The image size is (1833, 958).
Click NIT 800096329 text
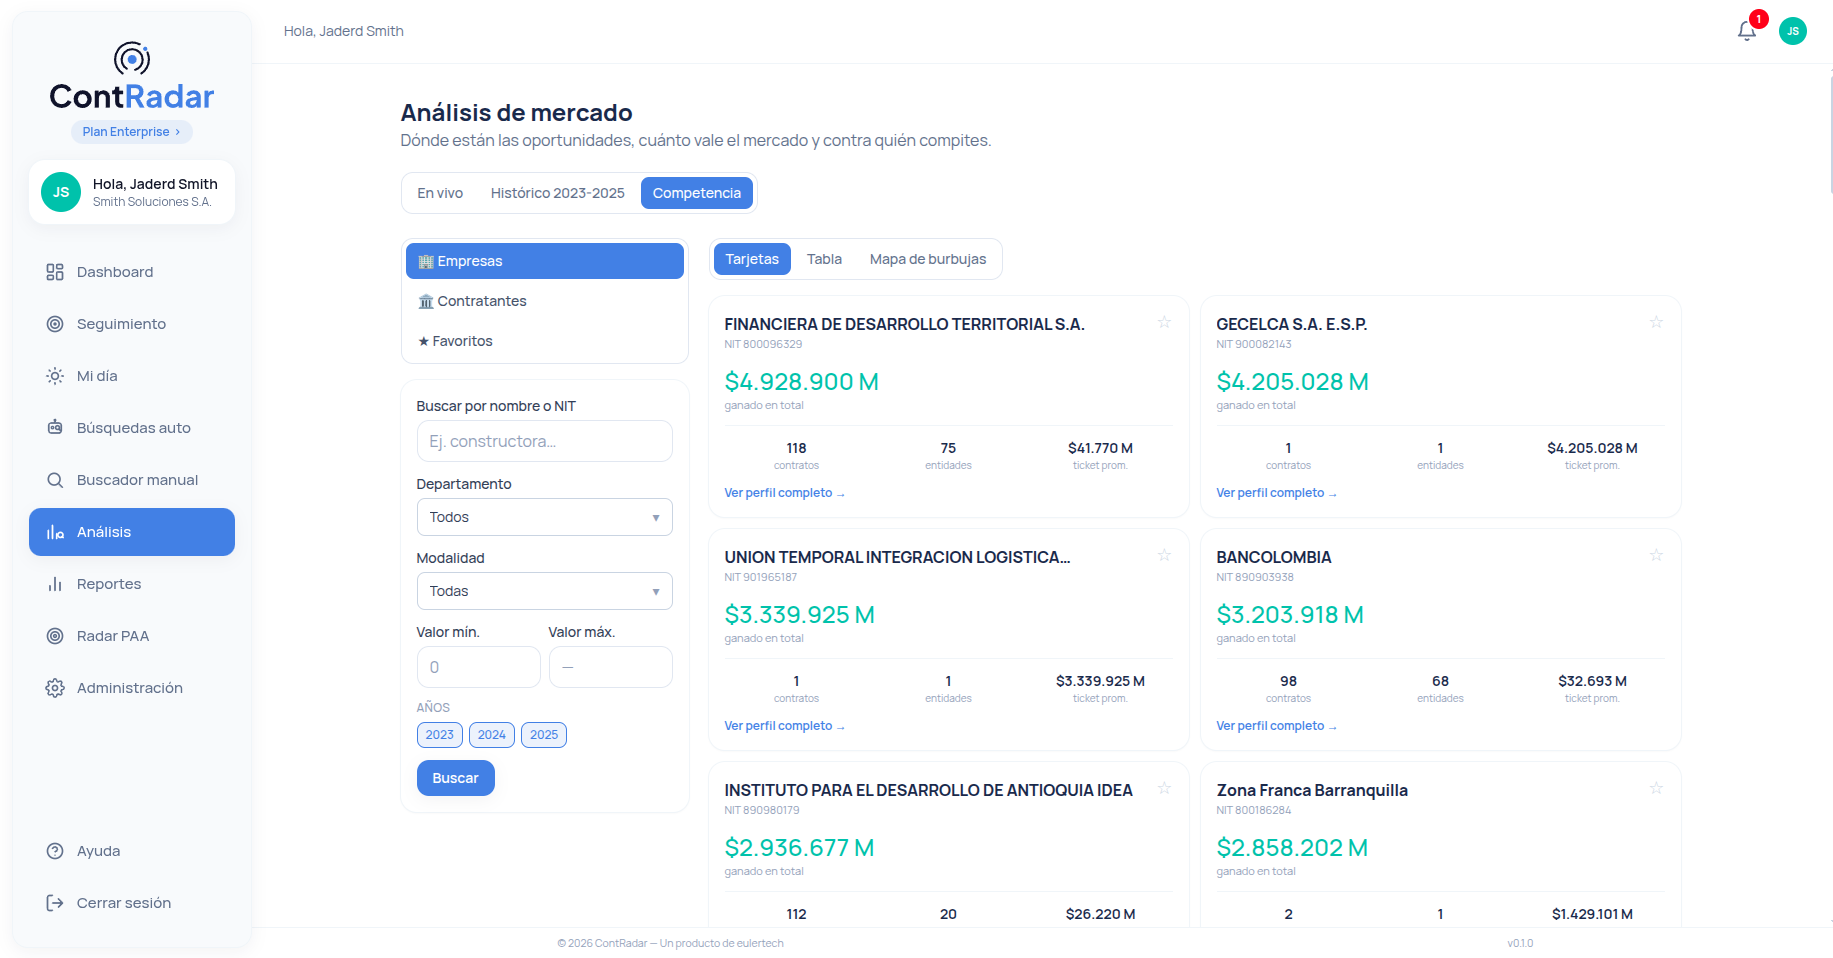tap(763, 344)
